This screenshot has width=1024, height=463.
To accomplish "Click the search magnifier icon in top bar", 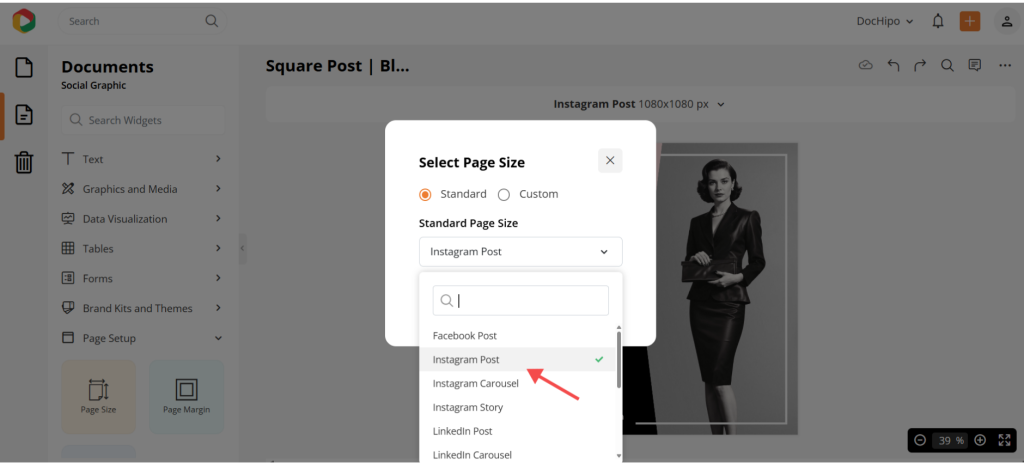I will (212, 21).
